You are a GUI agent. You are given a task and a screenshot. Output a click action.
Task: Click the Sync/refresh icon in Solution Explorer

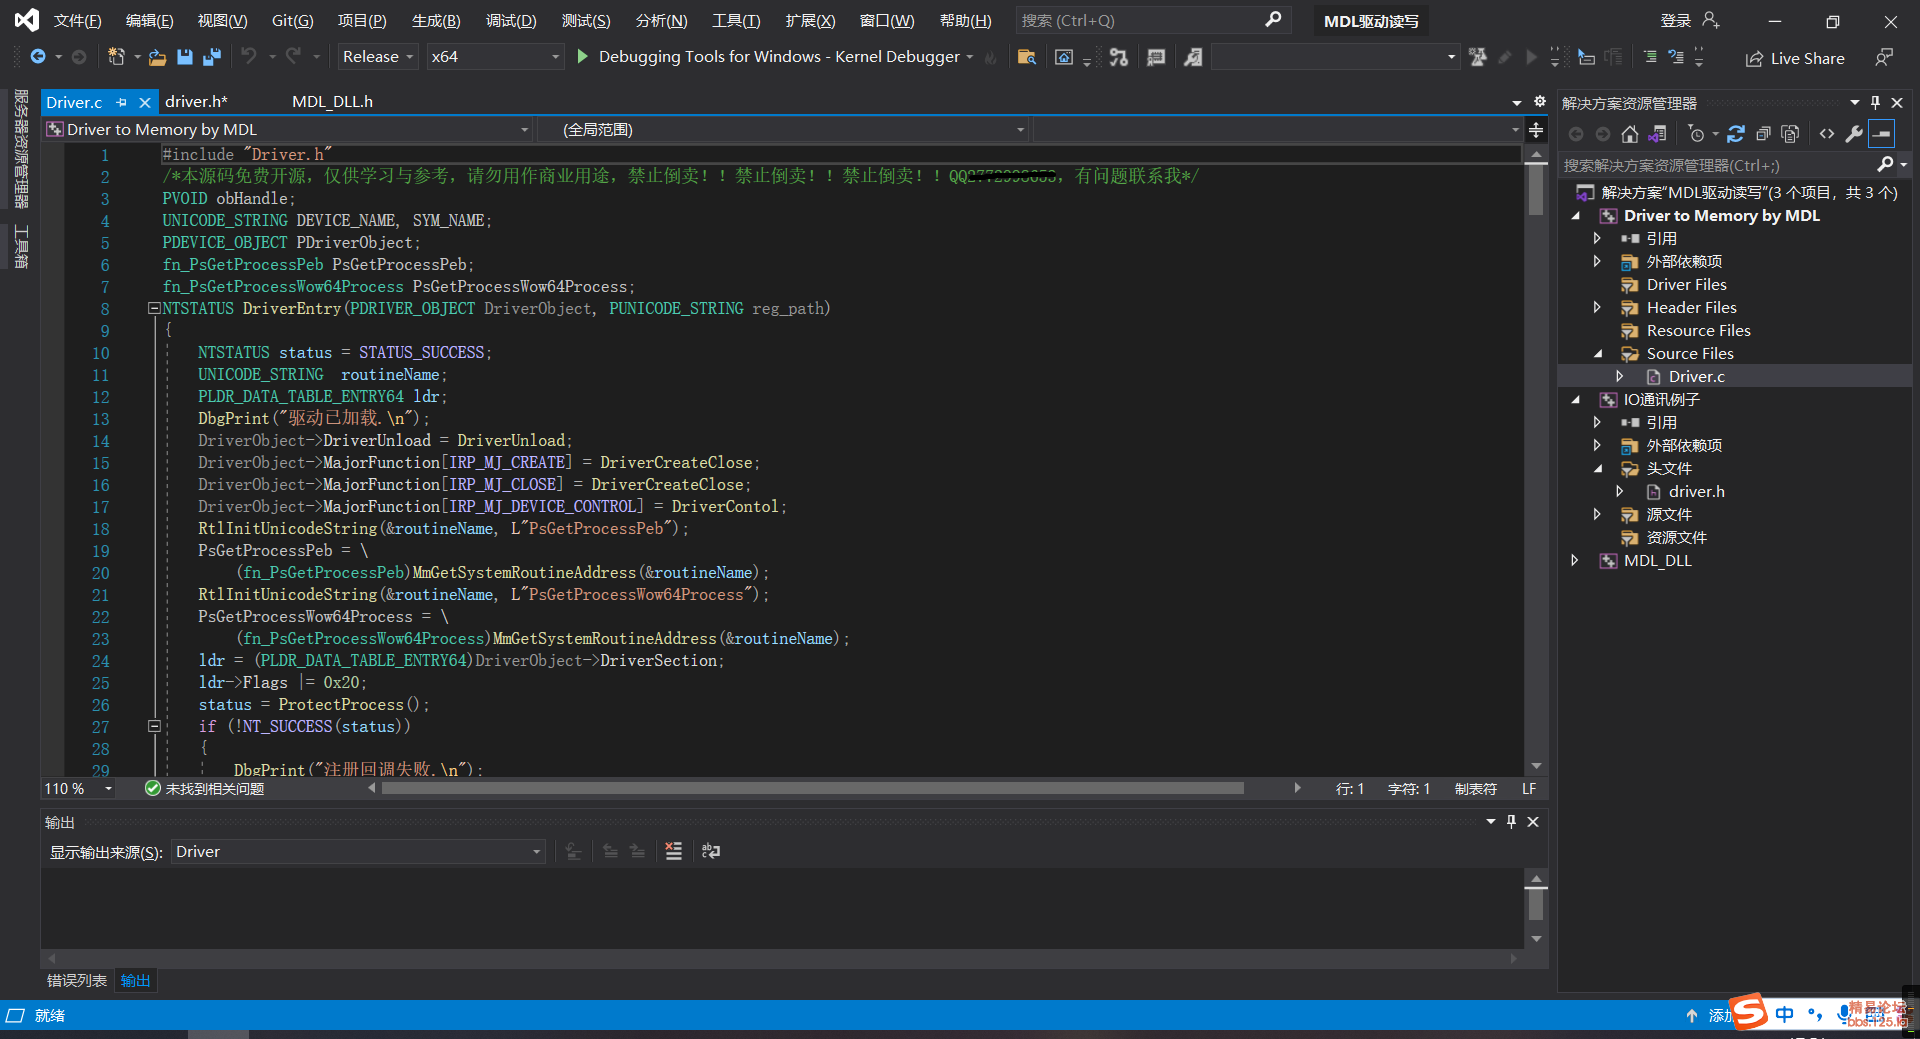[1735, 134]
